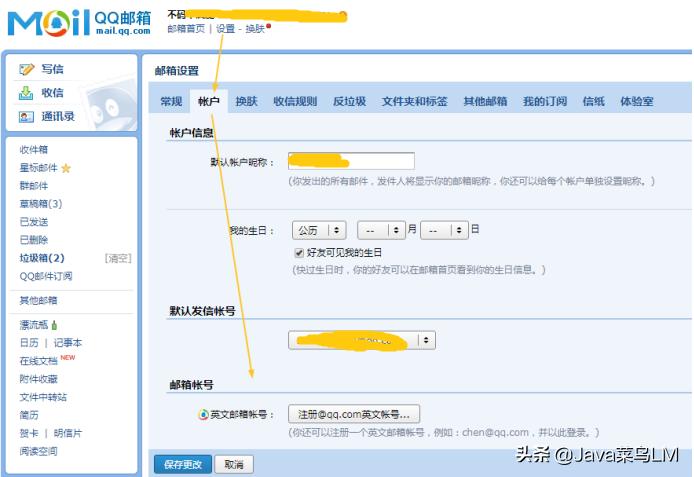The width and height of the screenshot is (694, 477).
Task: Click the 写信 compose link
Action: coord(52,69)
